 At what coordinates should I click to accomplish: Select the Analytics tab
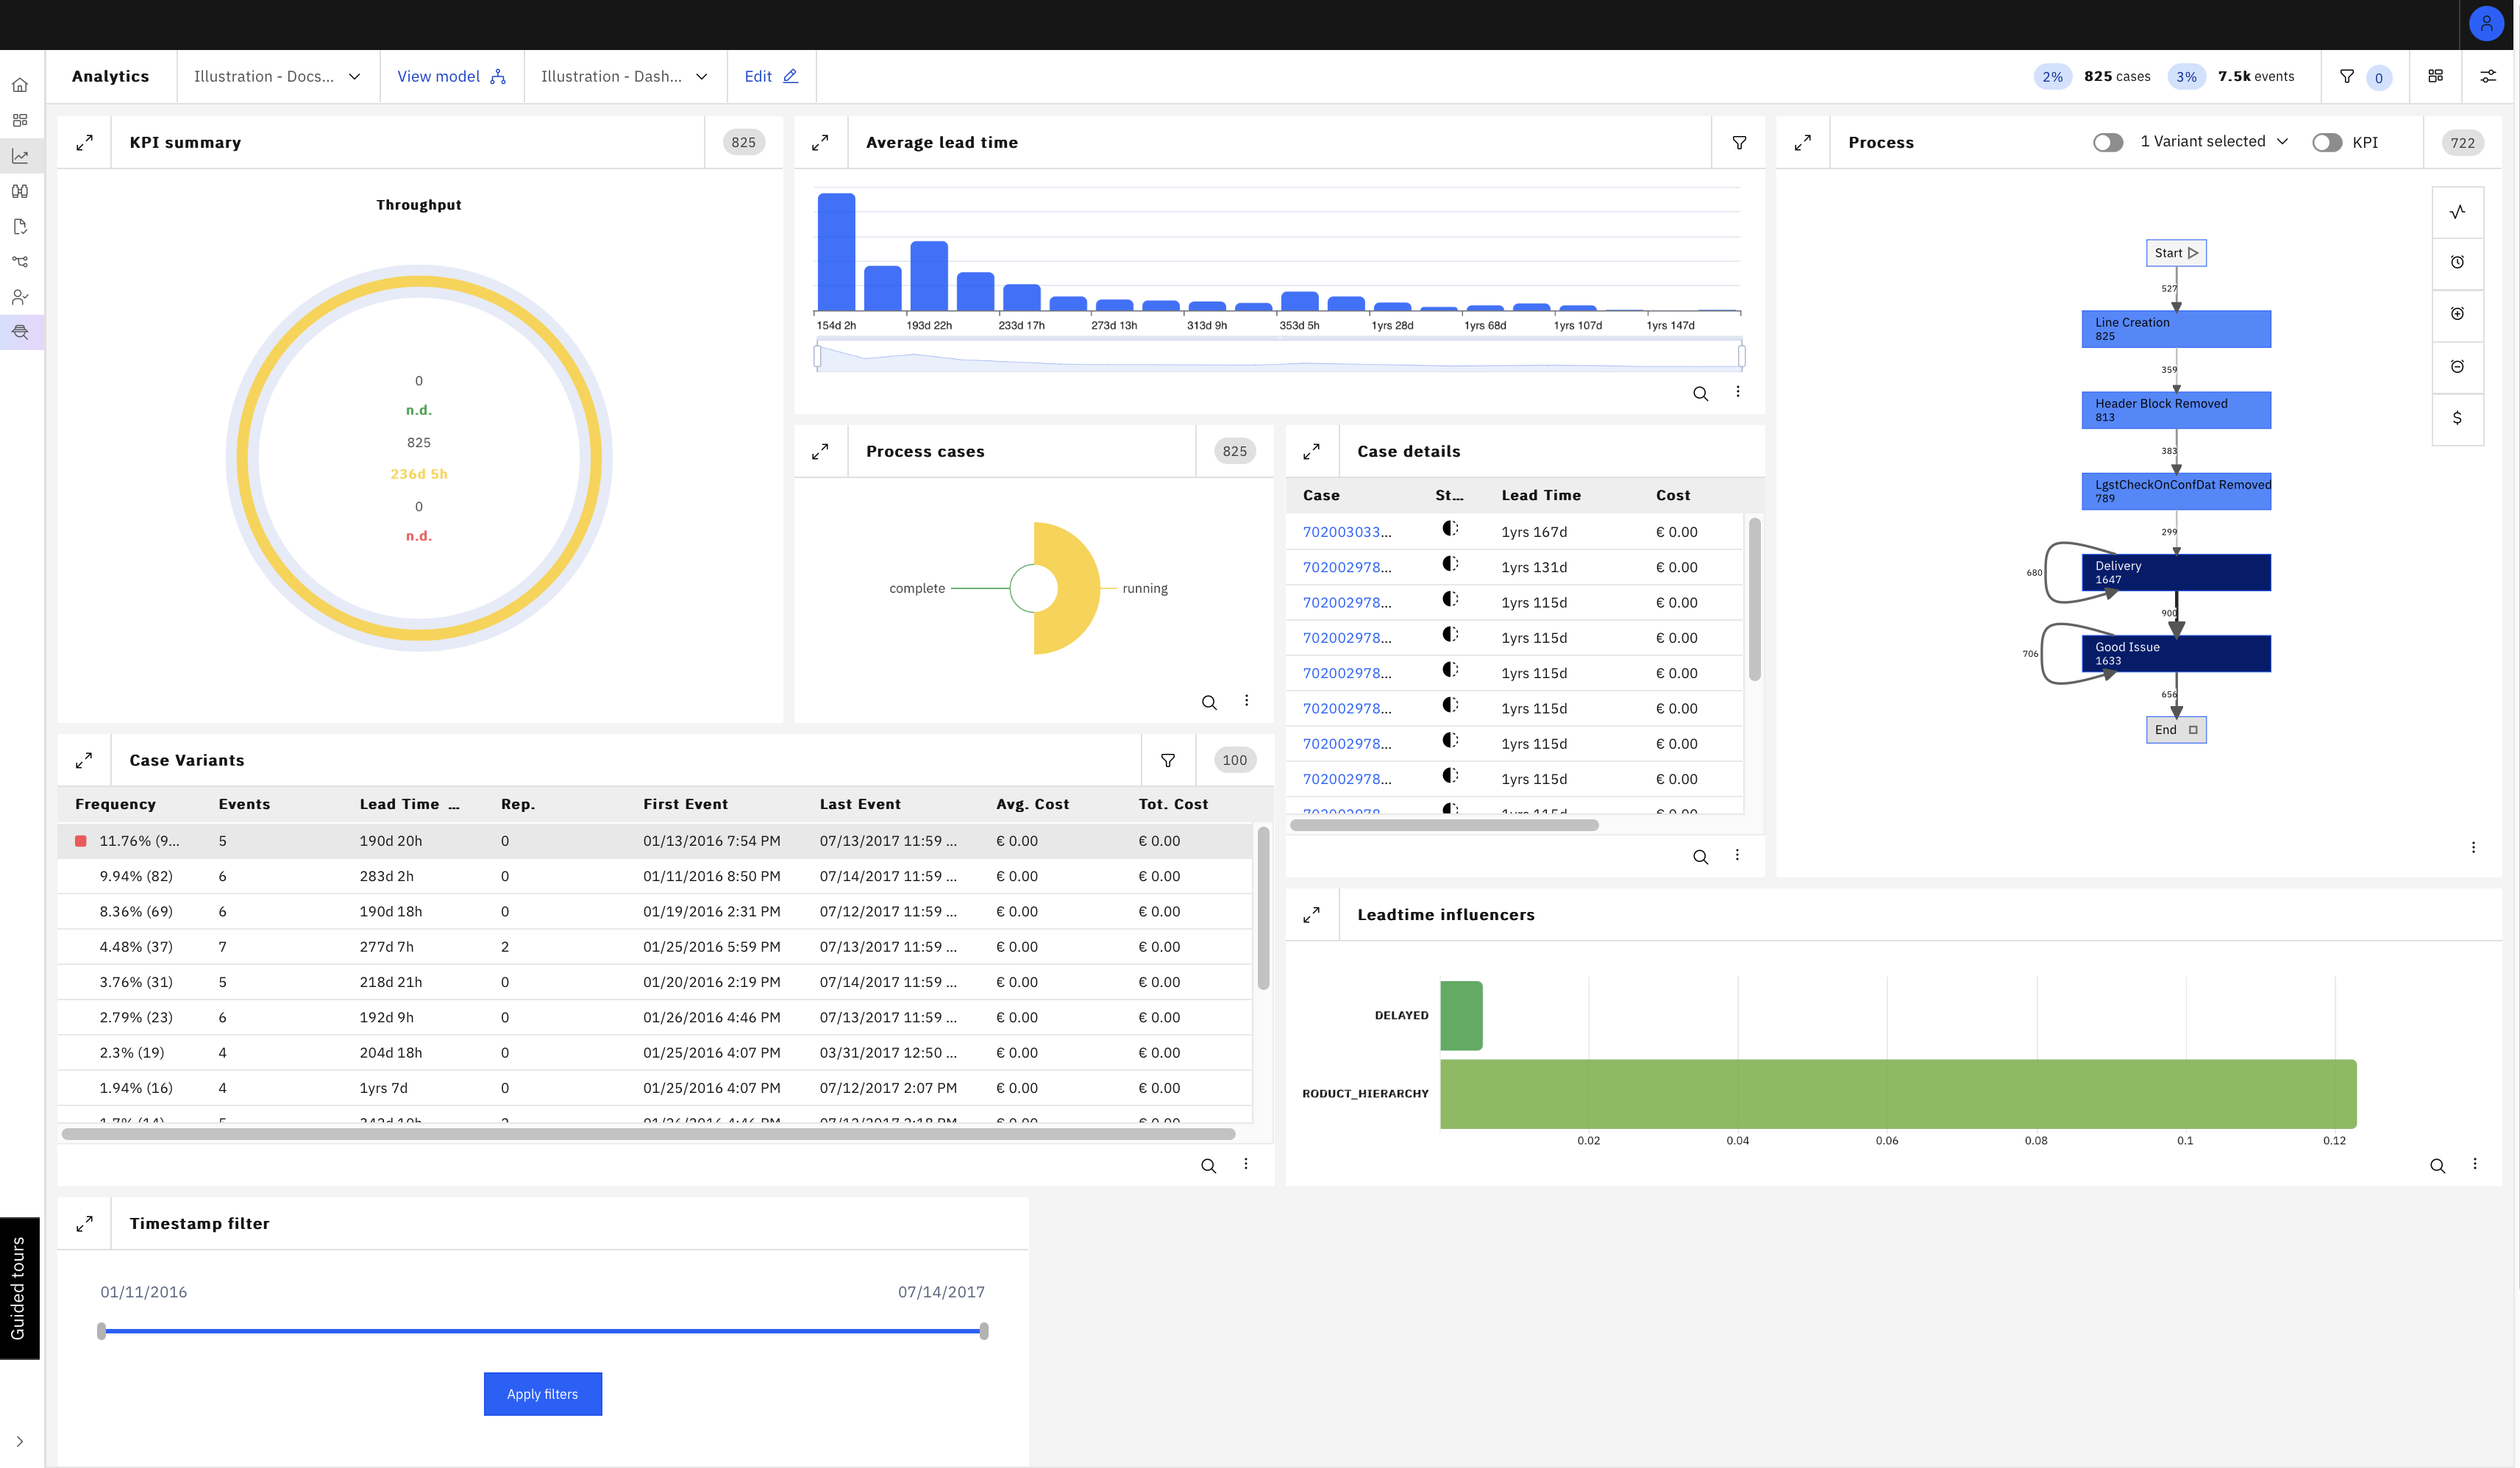110,76
